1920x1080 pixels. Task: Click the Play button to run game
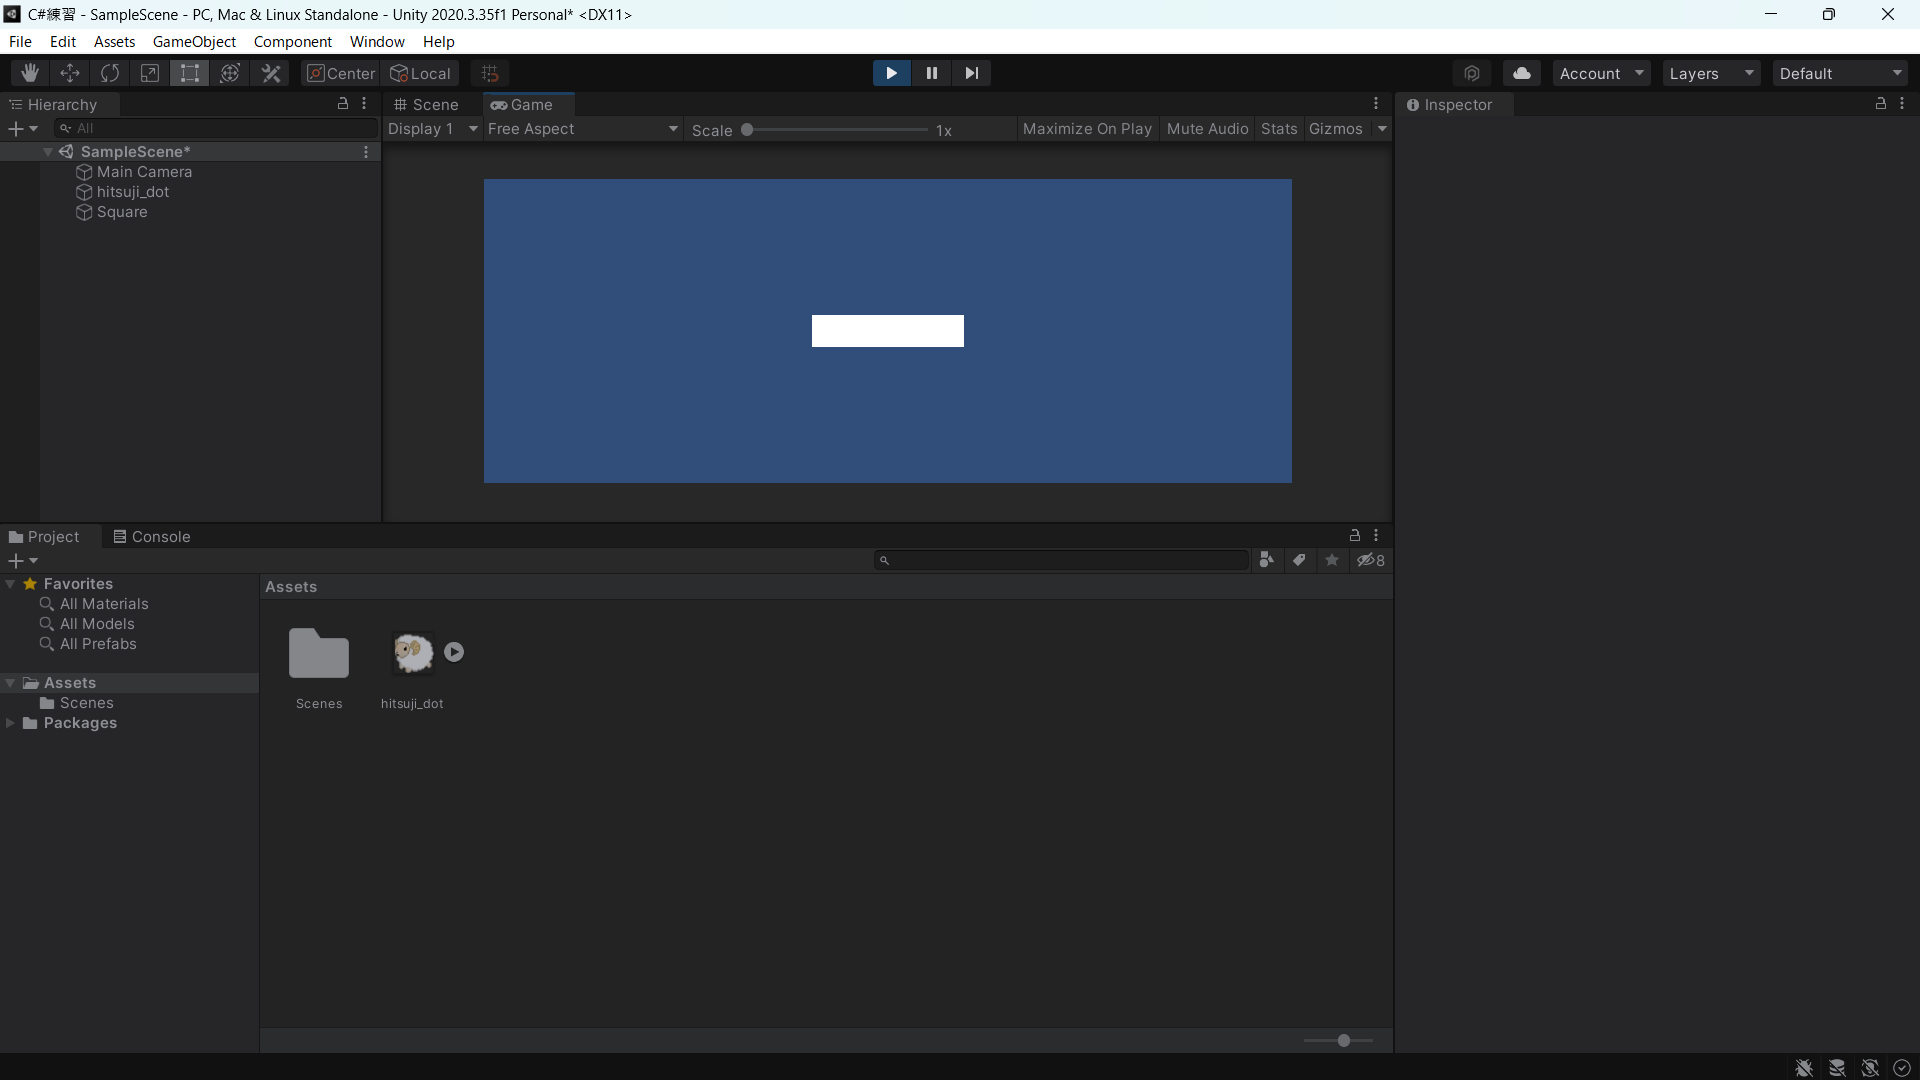click(x=891, y=73)
